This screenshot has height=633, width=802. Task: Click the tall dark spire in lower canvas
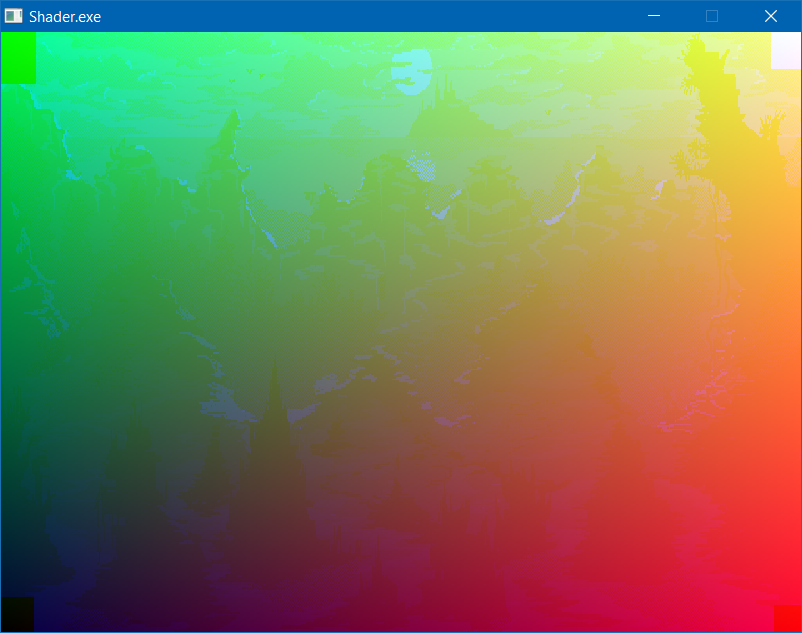pyautogui.click(x=274, y=420)
